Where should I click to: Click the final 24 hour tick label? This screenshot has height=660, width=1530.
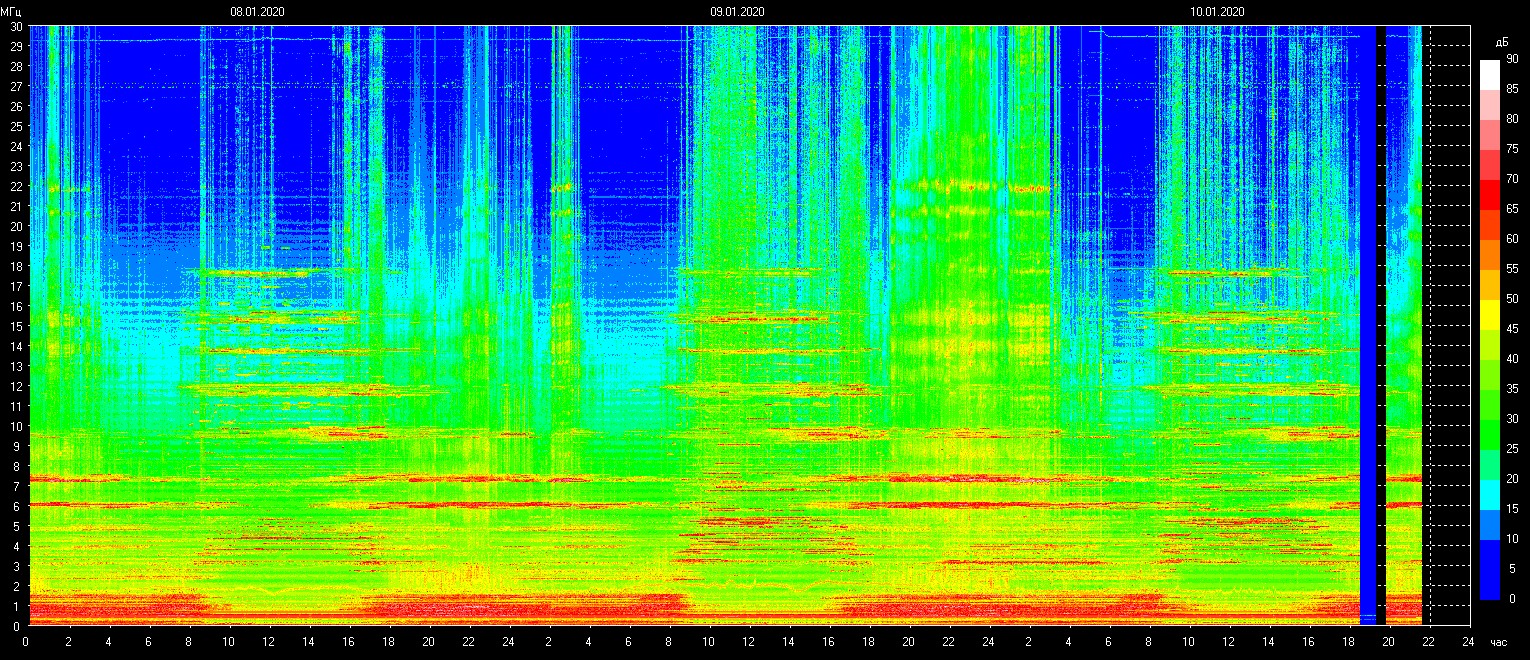tap(1467, 642)
